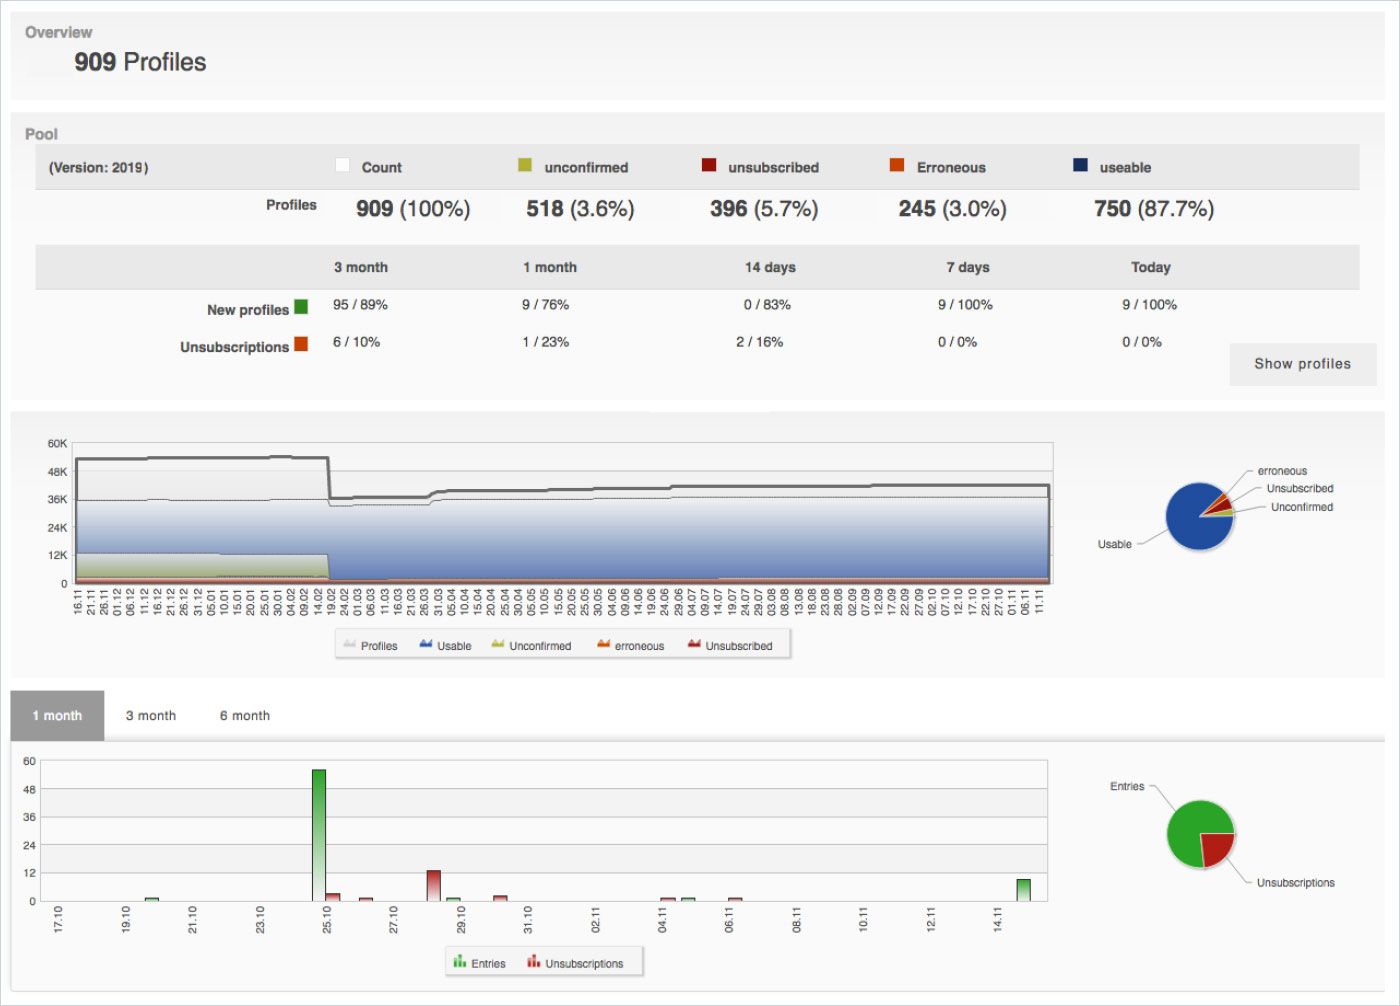Viewport: 1400px width, 1006px height.
Task: Toggle Unsubscribed series in area chart legend
Action: [730, 646]
